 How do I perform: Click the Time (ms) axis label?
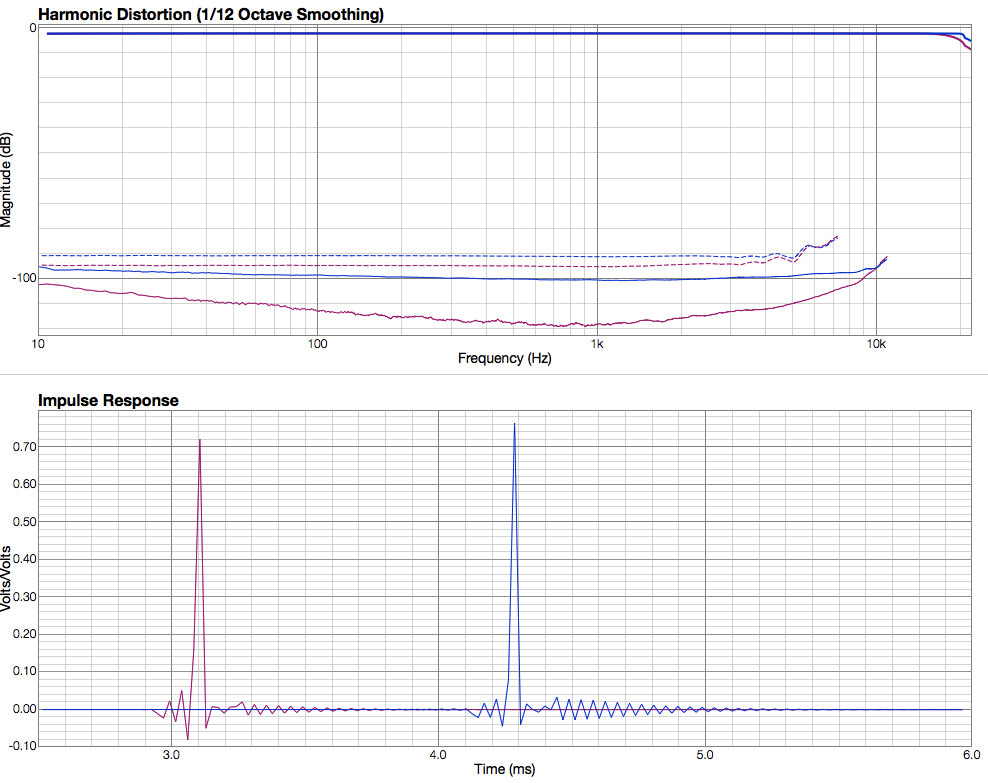coord(505,769)
